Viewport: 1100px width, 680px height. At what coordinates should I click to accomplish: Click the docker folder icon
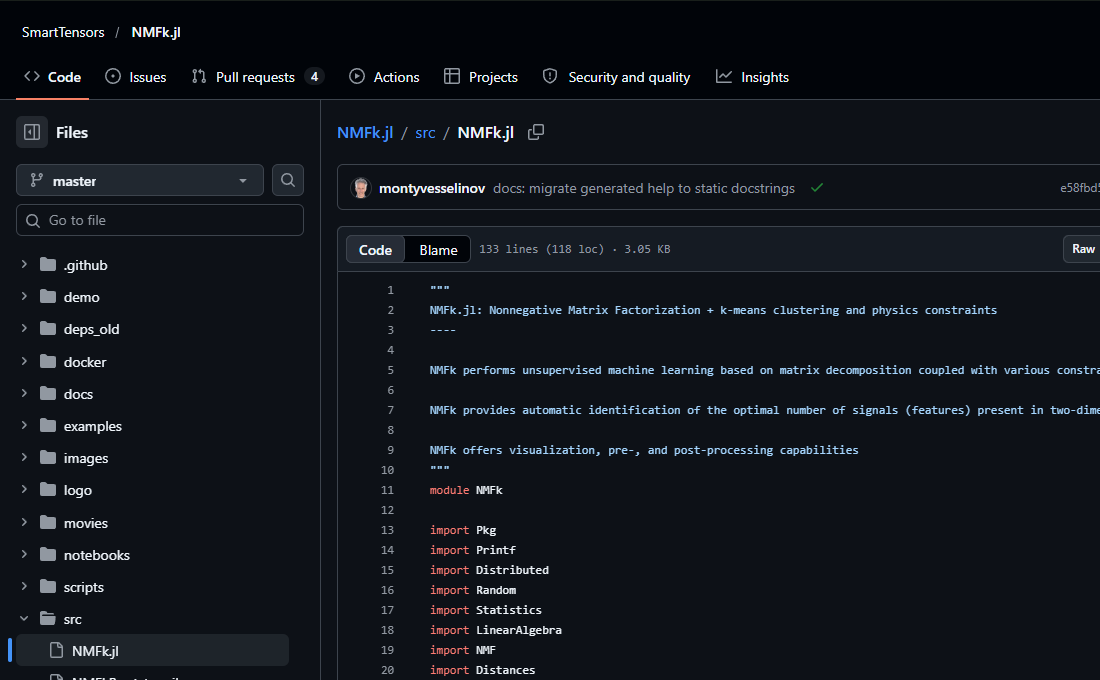coord(48,361)
